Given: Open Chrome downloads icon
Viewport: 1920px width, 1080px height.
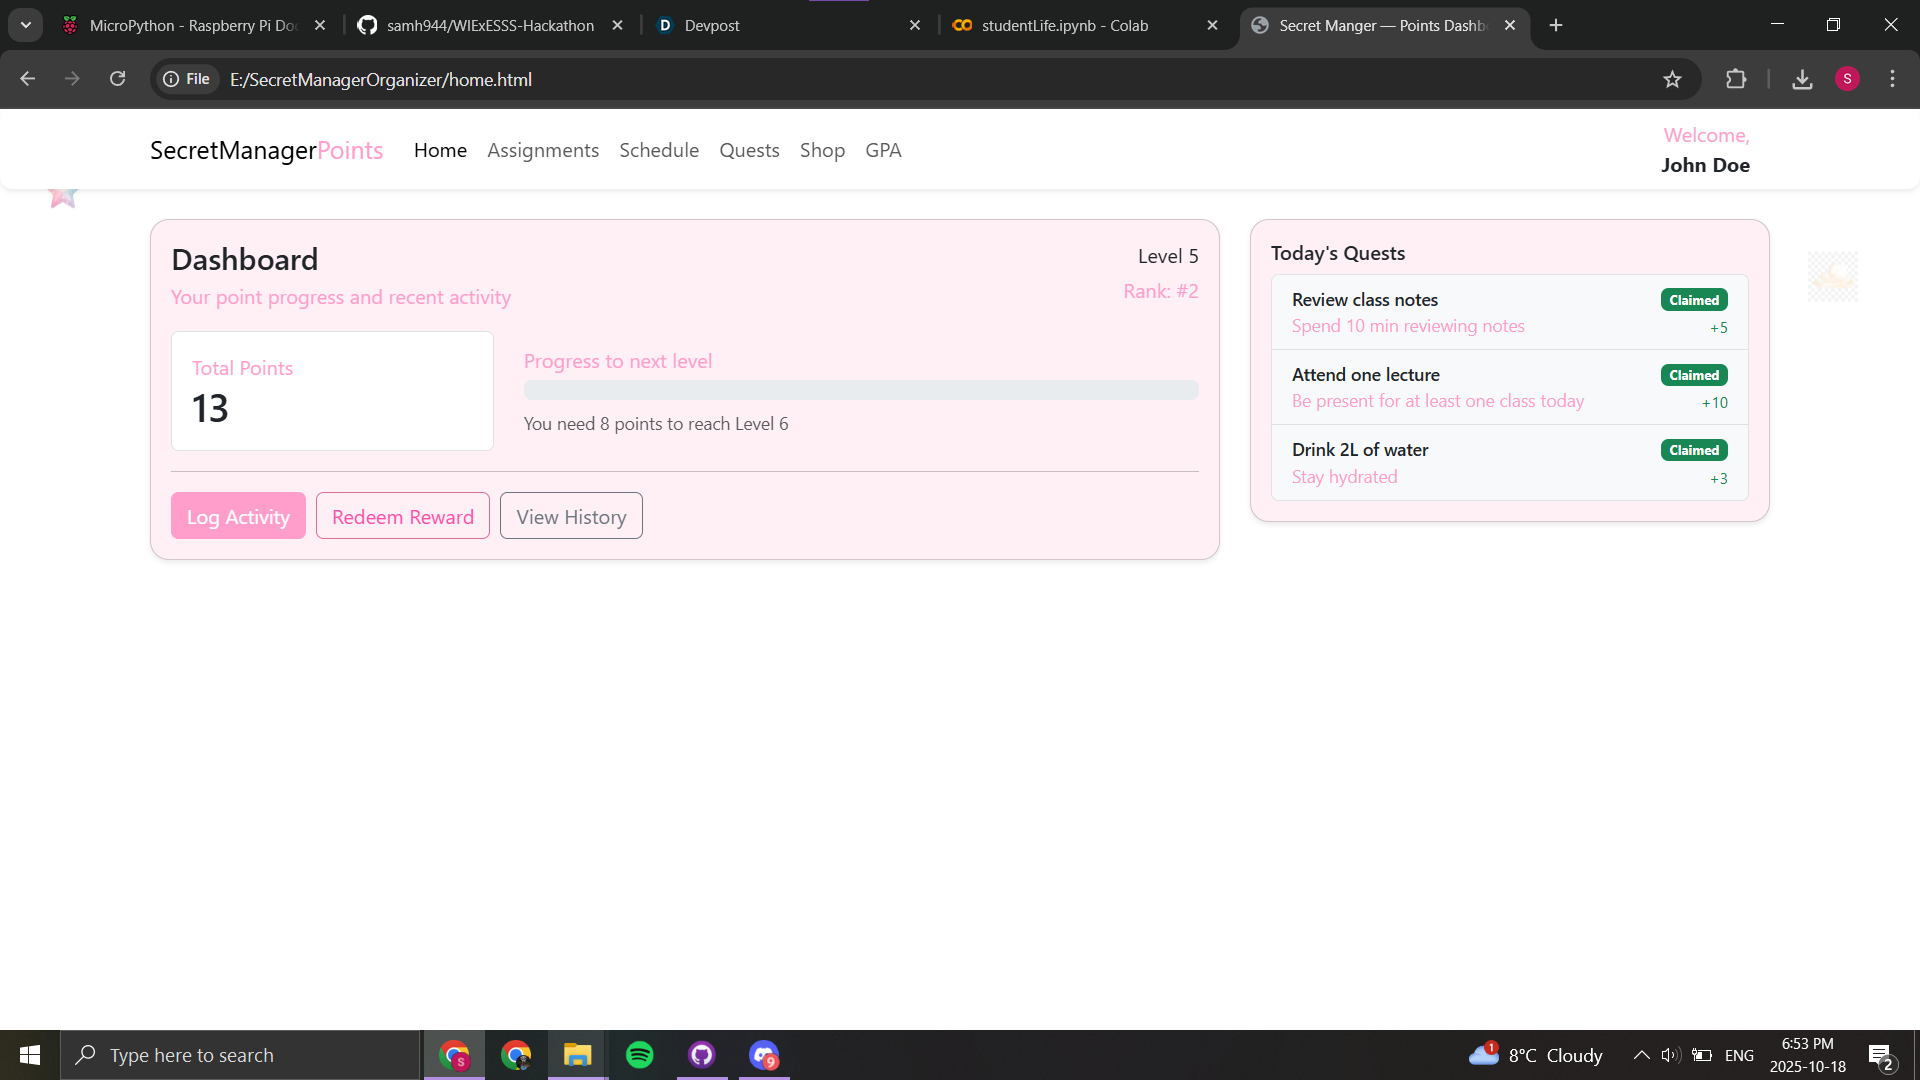Looking at the screenshot, I should 1802,79.
